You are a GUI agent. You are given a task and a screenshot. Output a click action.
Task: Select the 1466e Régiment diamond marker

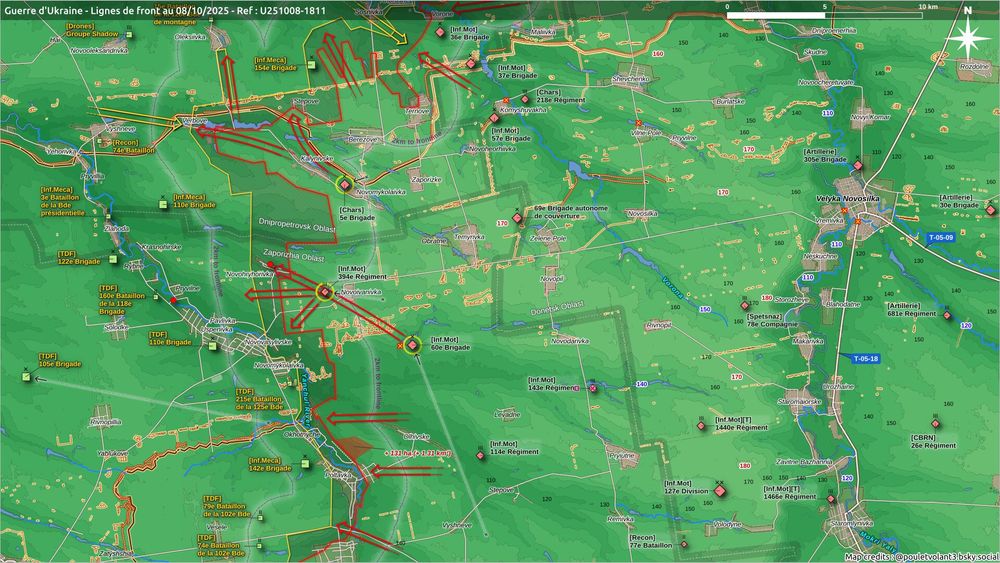pos(831,499)
